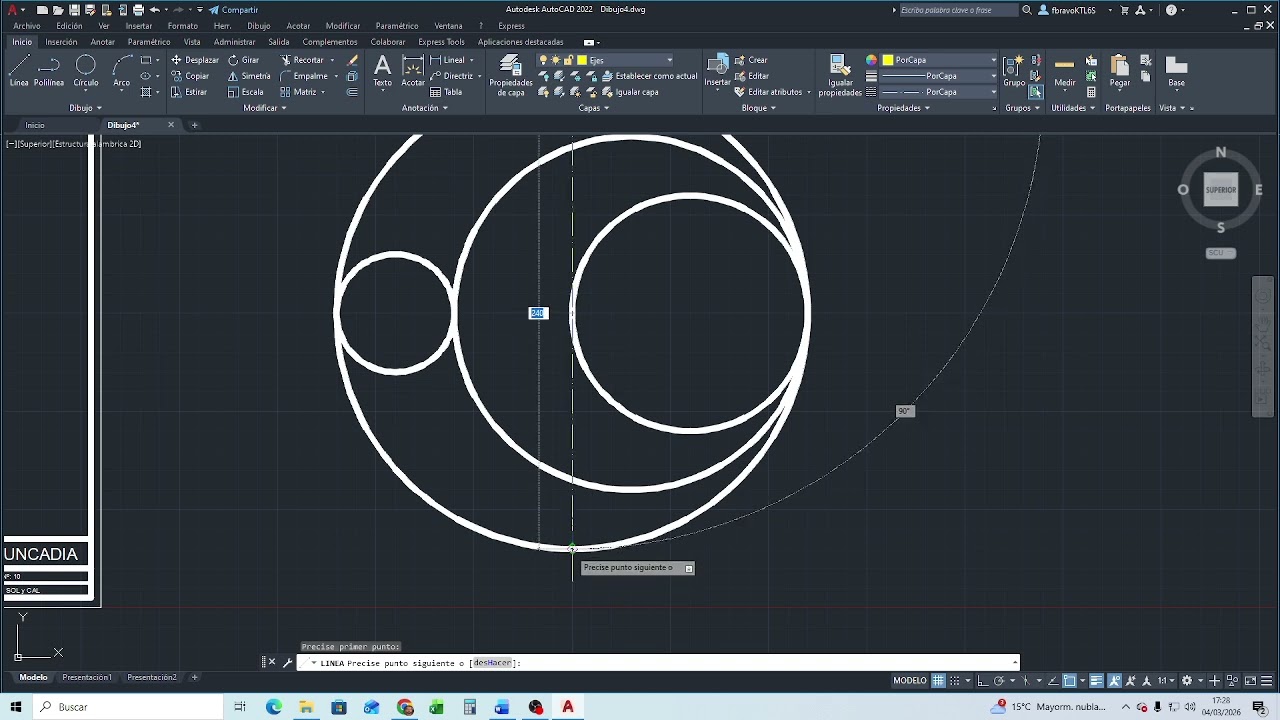Click the Compartir button
Screen dimensions: 1280x720
coord(233,10)
